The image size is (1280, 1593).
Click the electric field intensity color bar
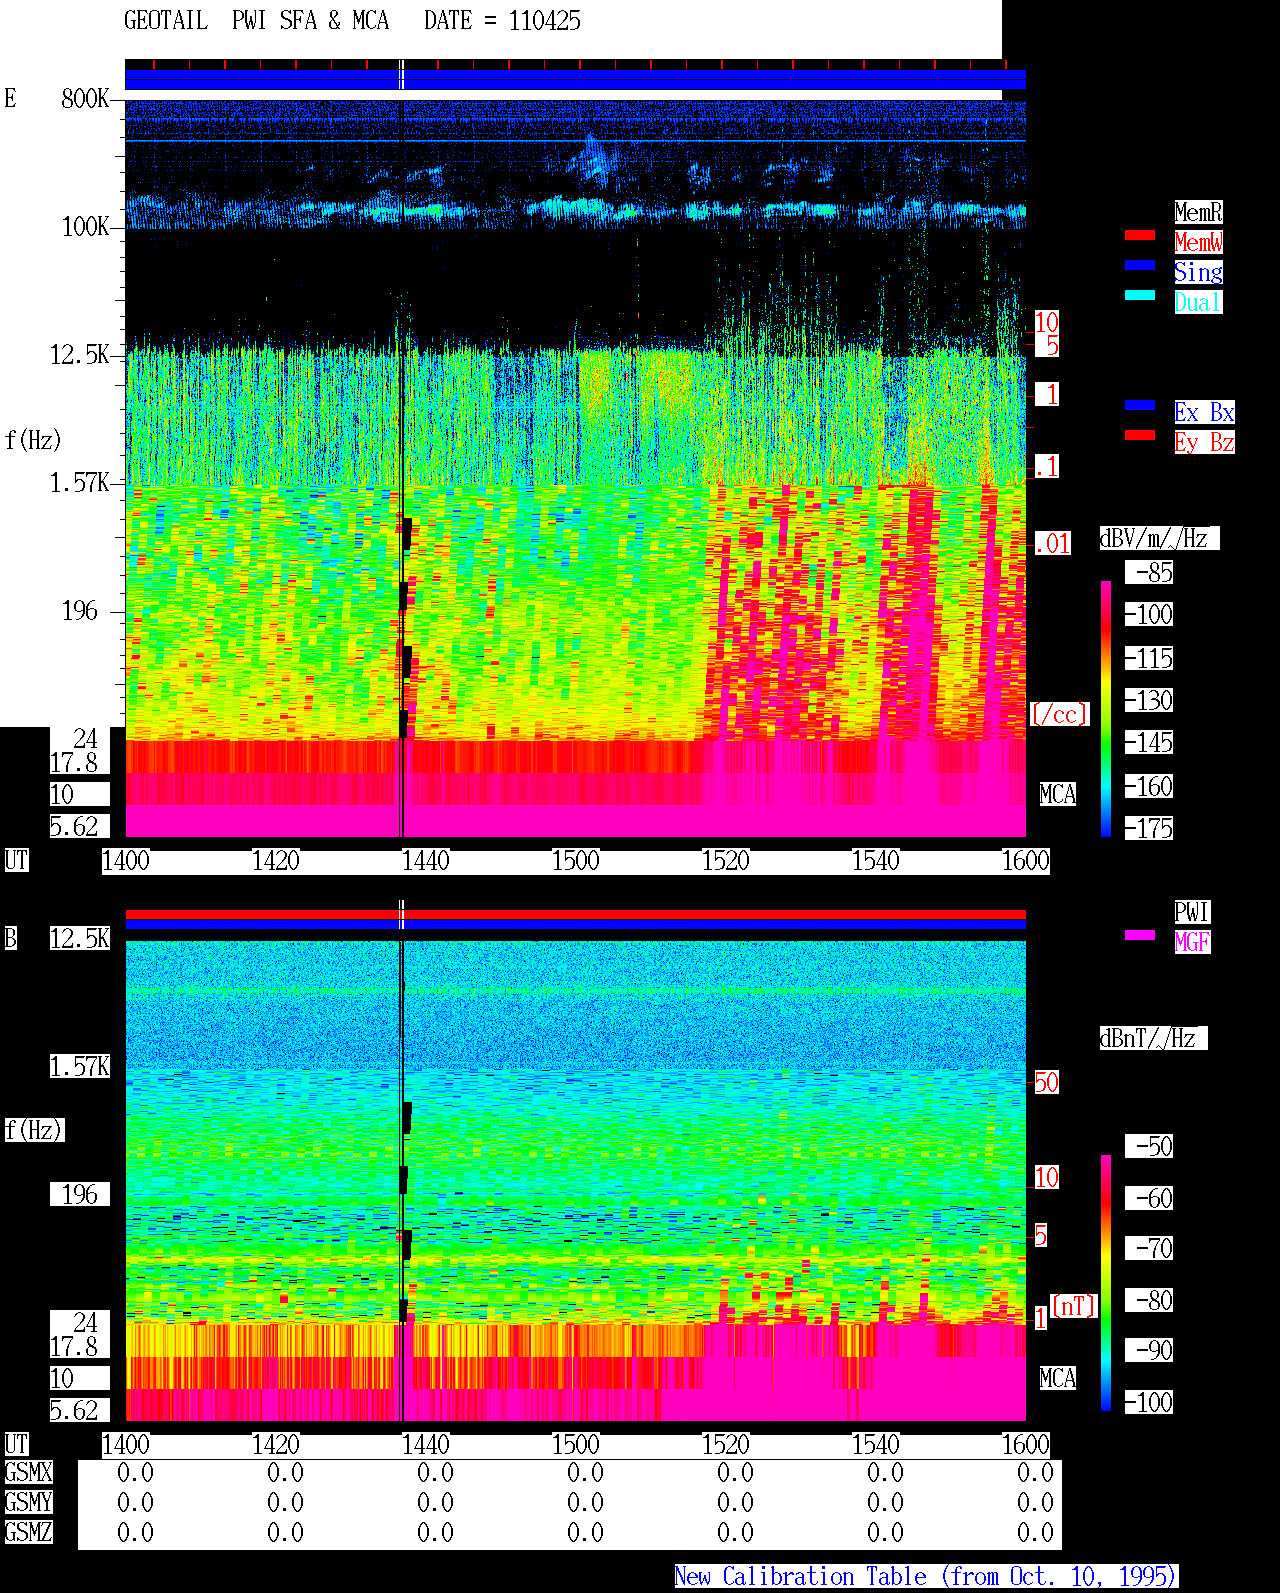1106,708
